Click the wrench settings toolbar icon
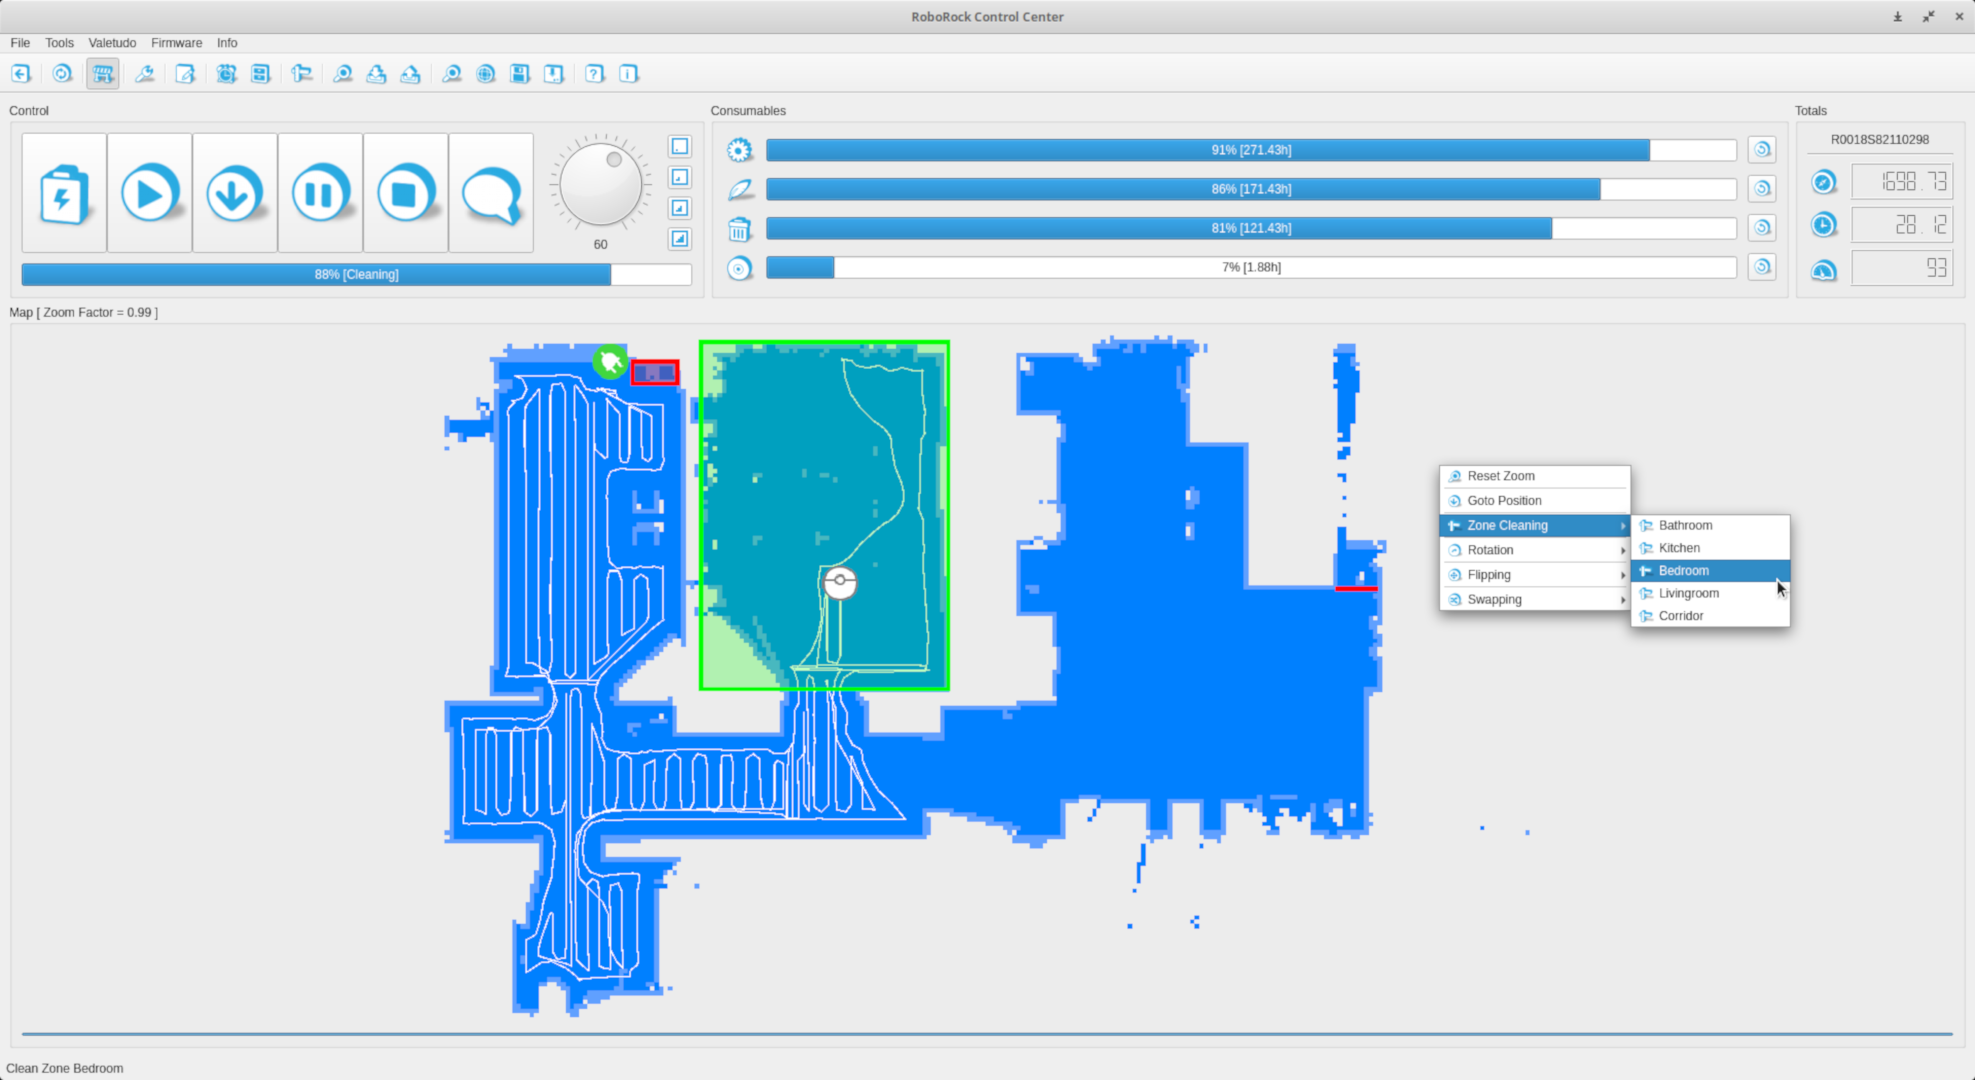This screenshot has height=1080, width=1975. click(x=145, y=74)
